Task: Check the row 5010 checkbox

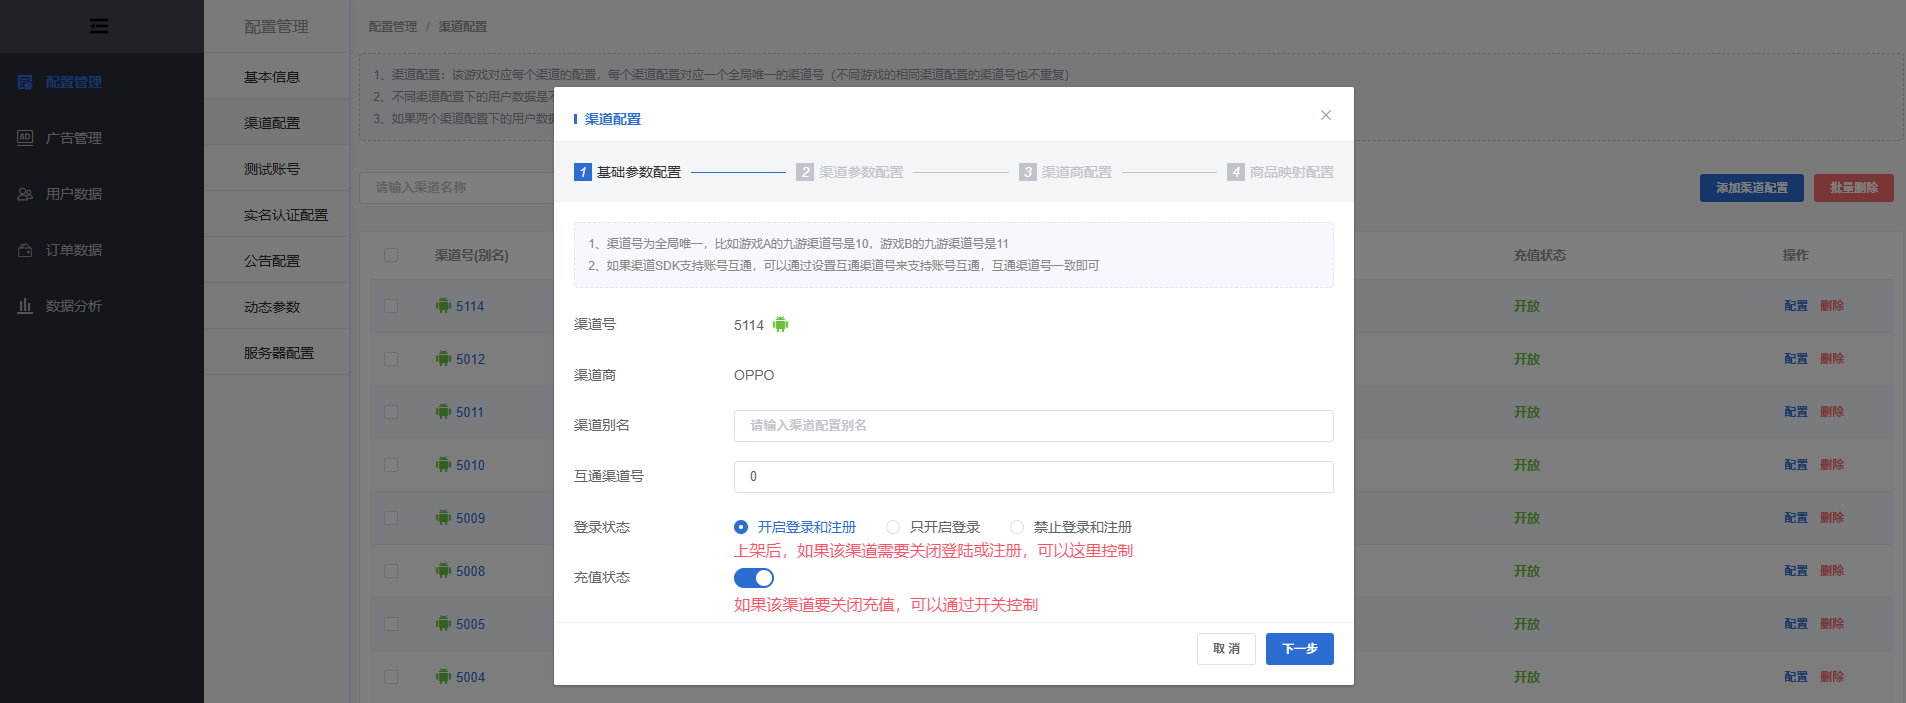Action: pos(391,465)
